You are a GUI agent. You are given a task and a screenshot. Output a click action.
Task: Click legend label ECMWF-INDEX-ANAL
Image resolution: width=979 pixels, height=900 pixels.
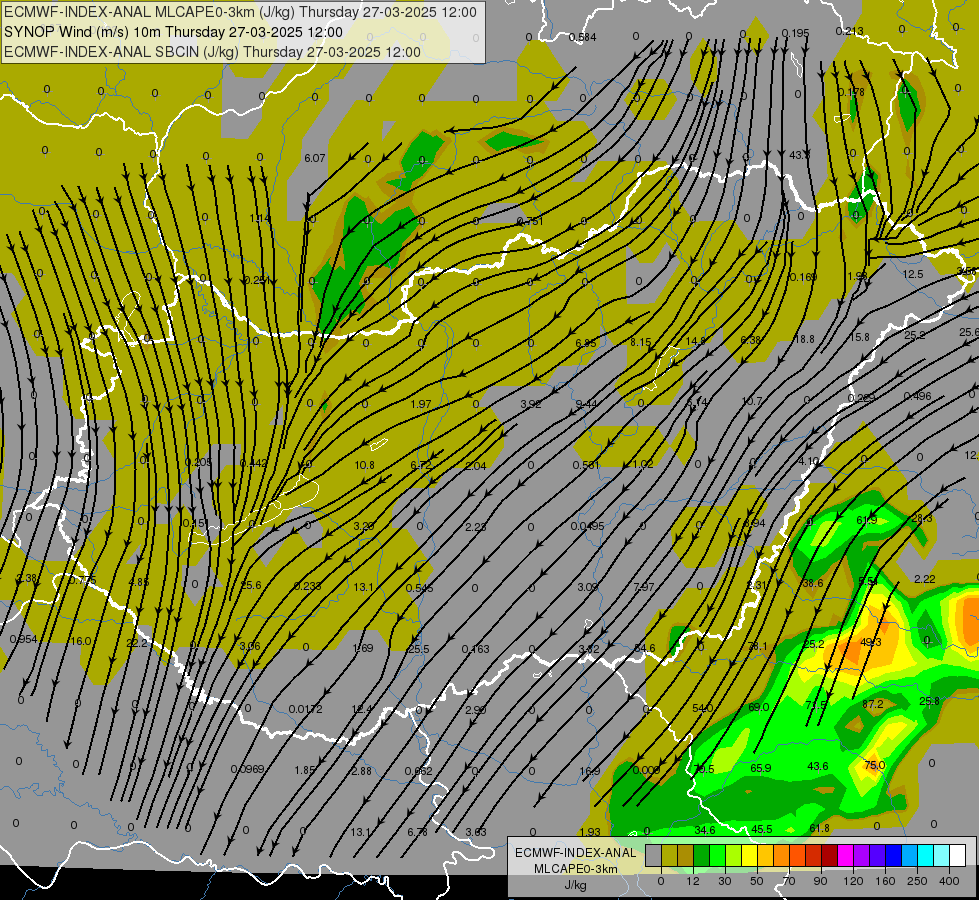tap(576, 853)
